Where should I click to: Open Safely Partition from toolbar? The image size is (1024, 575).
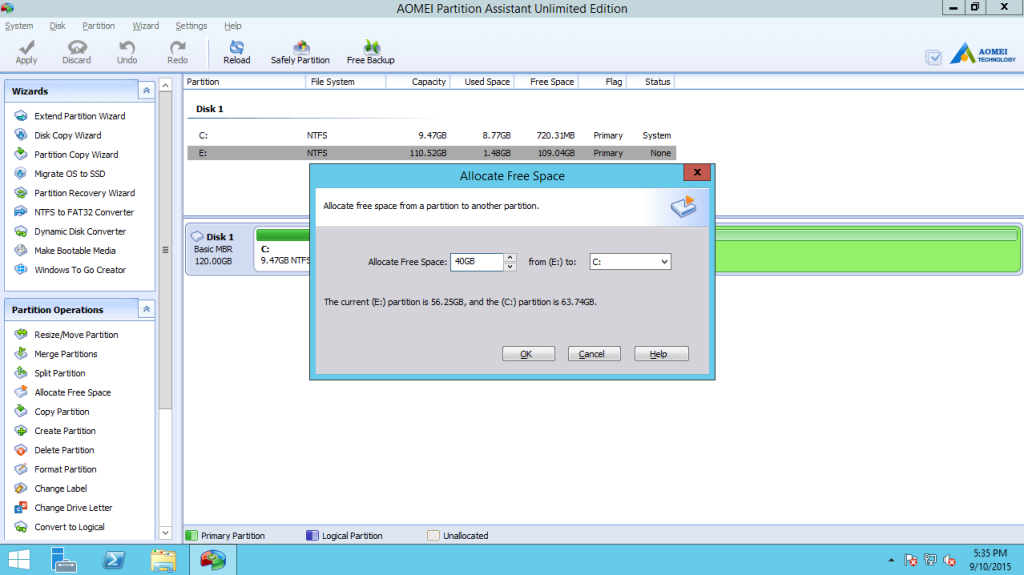click(300, 52)
